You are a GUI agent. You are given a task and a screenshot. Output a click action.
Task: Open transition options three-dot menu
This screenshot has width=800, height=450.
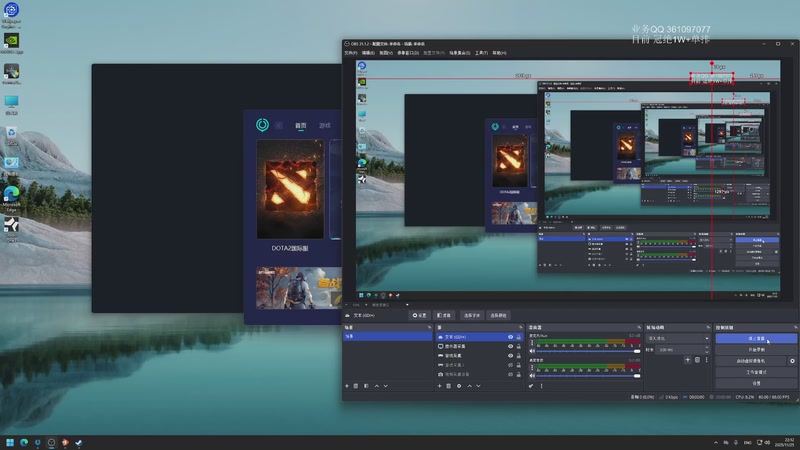coord(707,360)
